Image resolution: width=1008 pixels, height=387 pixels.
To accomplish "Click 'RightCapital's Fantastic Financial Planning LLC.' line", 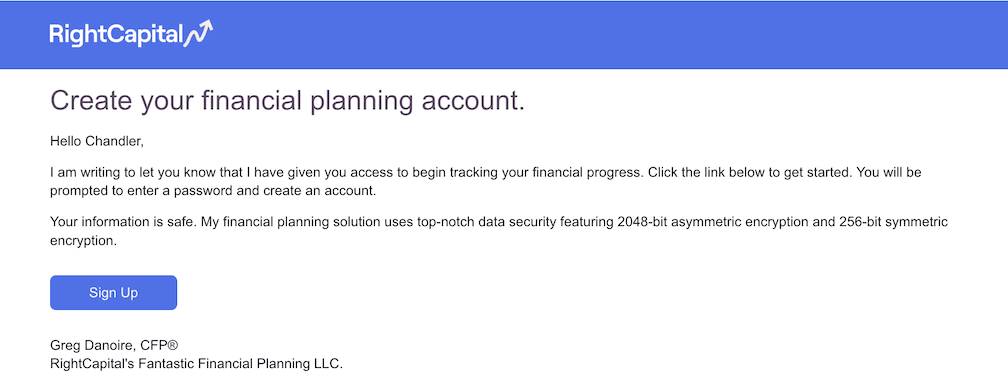I will tap(197, 364).
